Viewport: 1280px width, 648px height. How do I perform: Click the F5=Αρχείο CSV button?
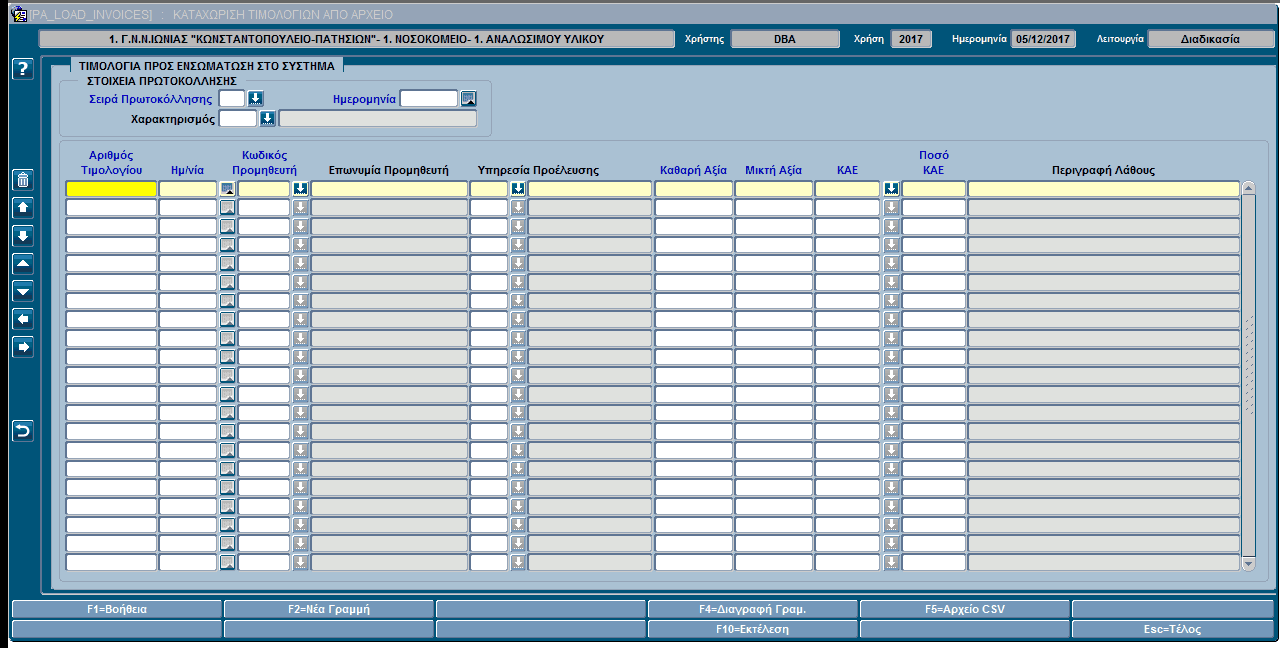[965, 609]
